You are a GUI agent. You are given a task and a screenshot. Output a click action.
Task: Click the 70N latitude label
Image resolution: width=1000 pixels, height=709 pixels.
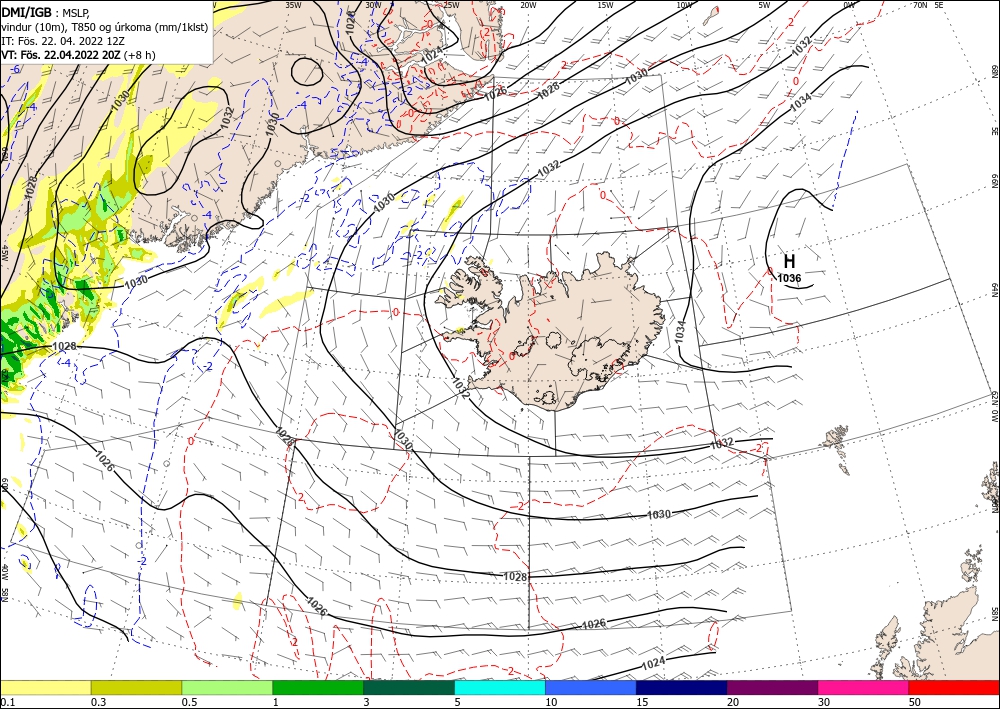(x=920, y=5)
